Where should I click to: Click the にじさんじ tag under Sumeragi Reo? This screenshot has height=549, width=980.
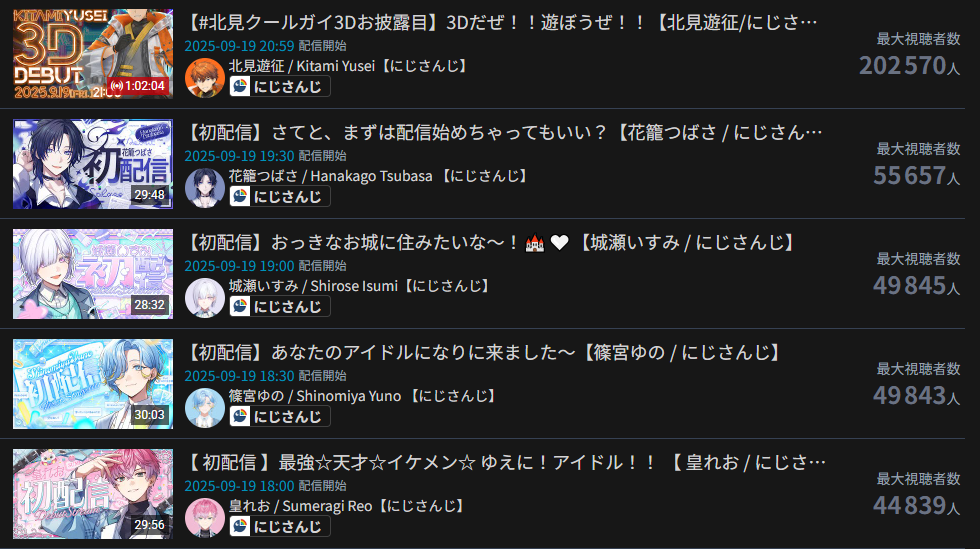(279, 526)
